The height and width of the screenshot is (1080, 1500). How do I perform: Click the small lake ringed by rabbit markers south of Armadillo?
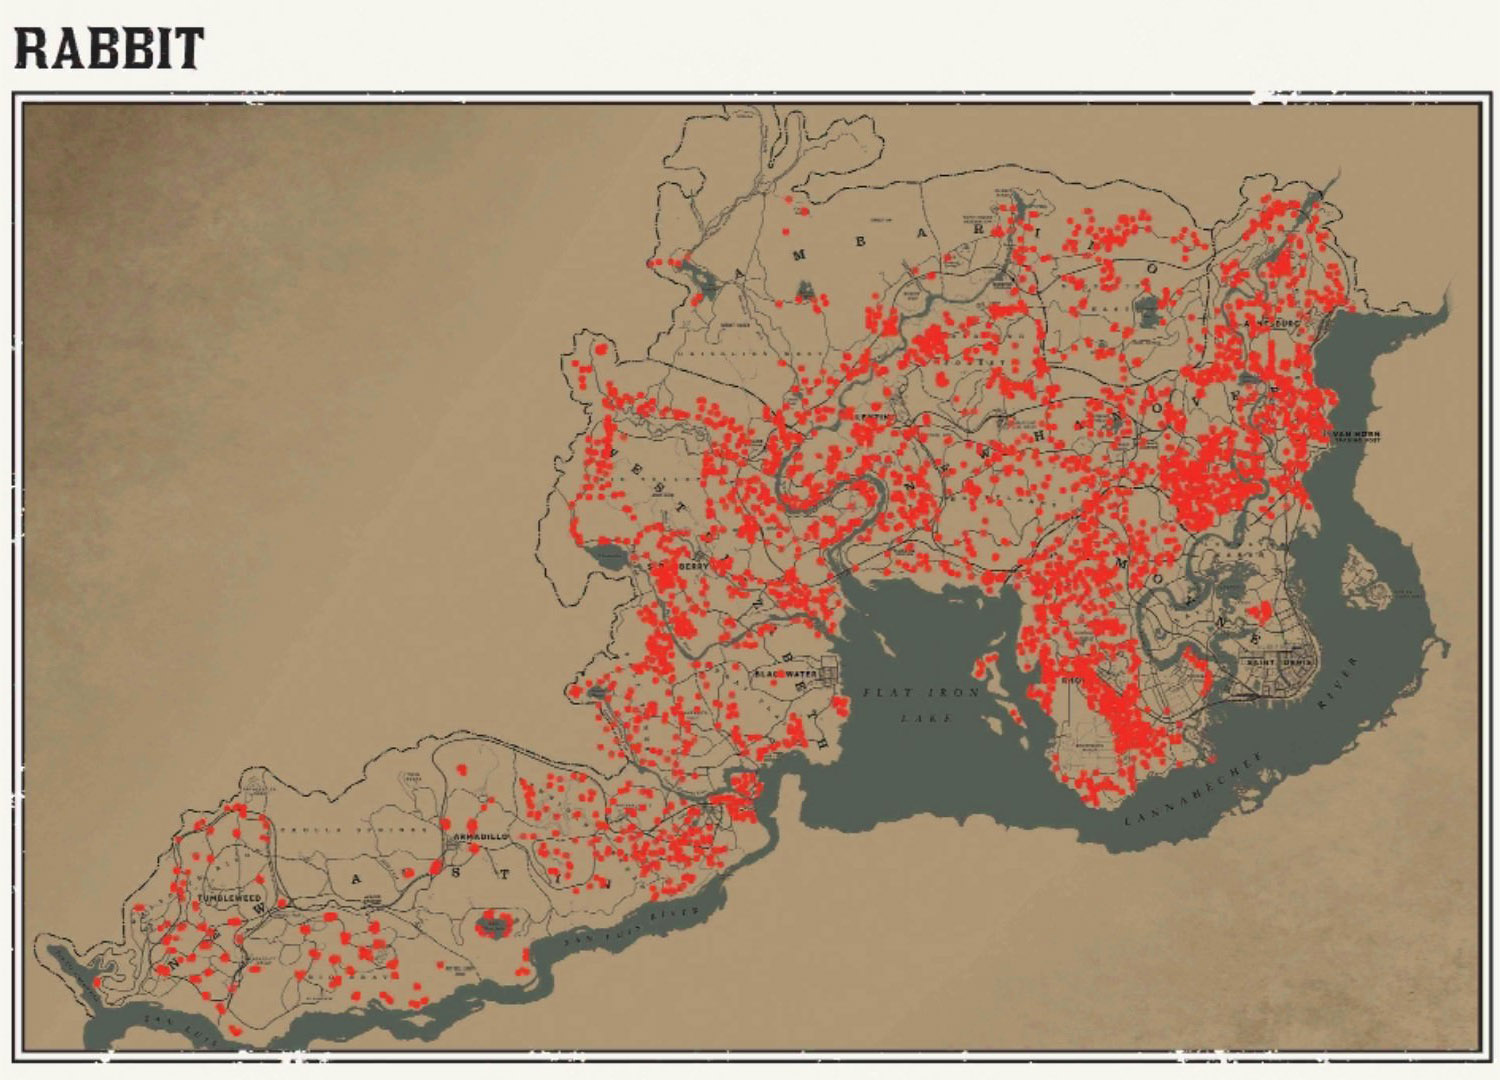pyautogui.click(x=493, y=924)
